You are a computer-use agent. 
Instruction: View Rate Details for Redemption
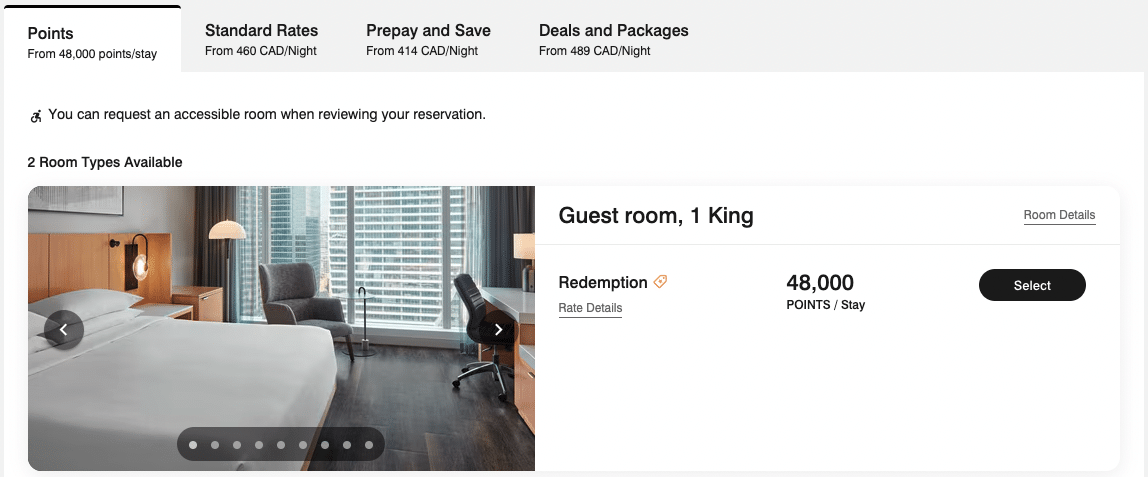coord(590,308)
